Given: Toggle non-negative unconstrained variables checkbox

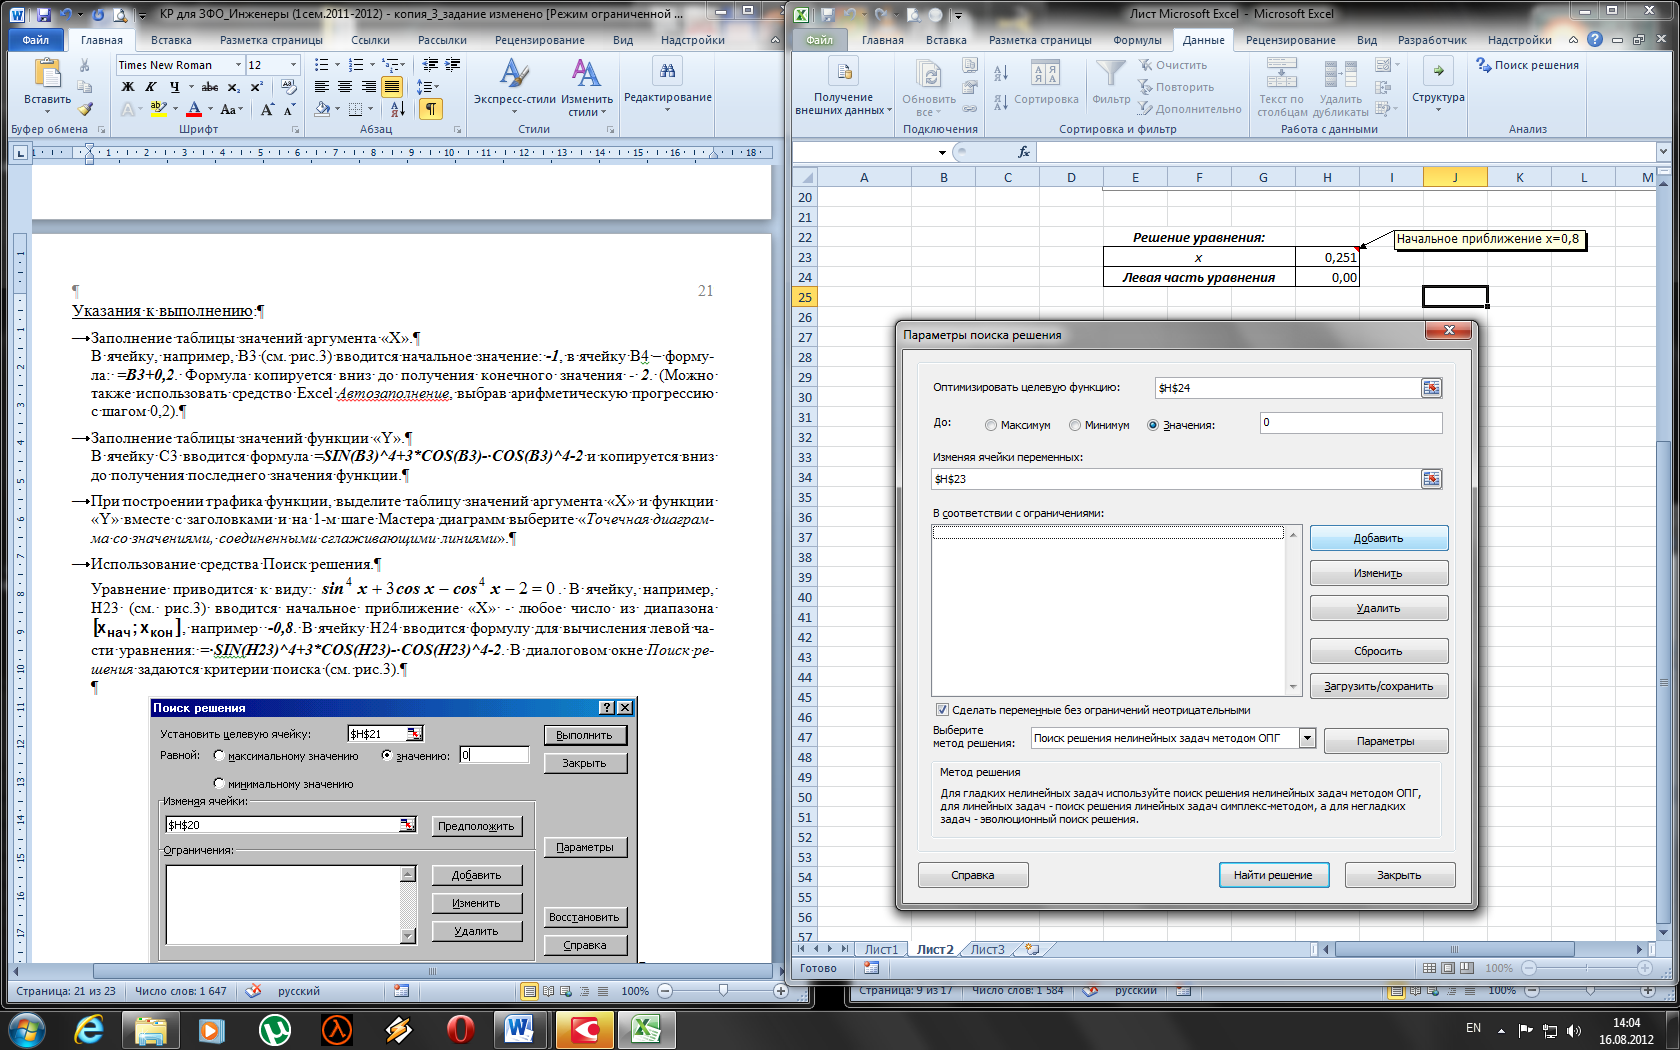Looking at the screenshot, I should click(942, 710).
